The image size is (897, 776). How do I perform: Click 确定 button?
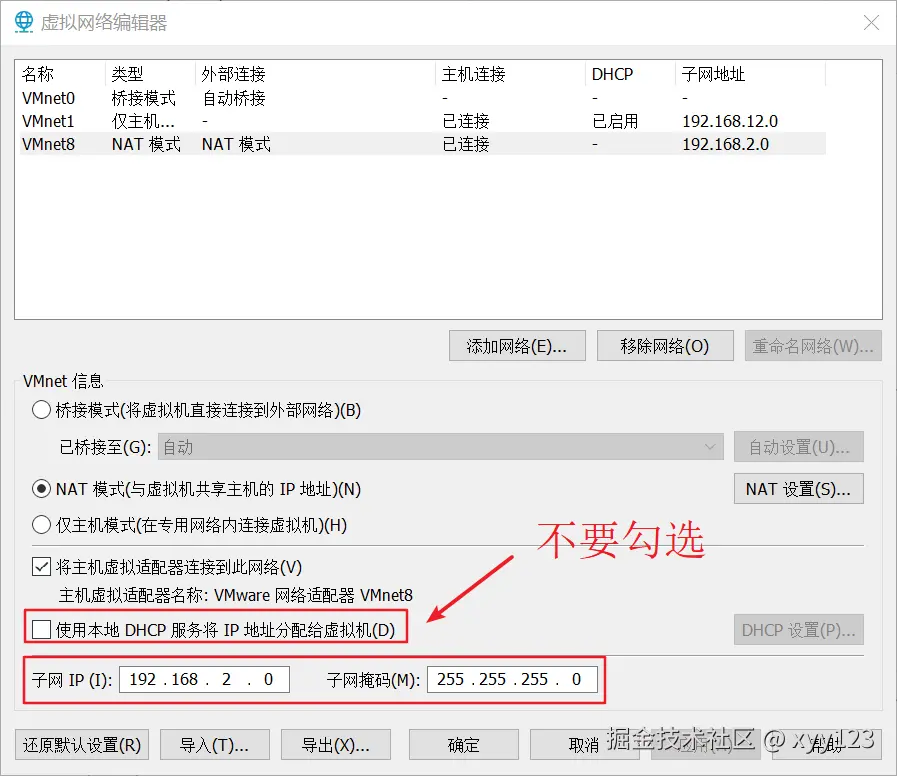click(x=463, y=745)
